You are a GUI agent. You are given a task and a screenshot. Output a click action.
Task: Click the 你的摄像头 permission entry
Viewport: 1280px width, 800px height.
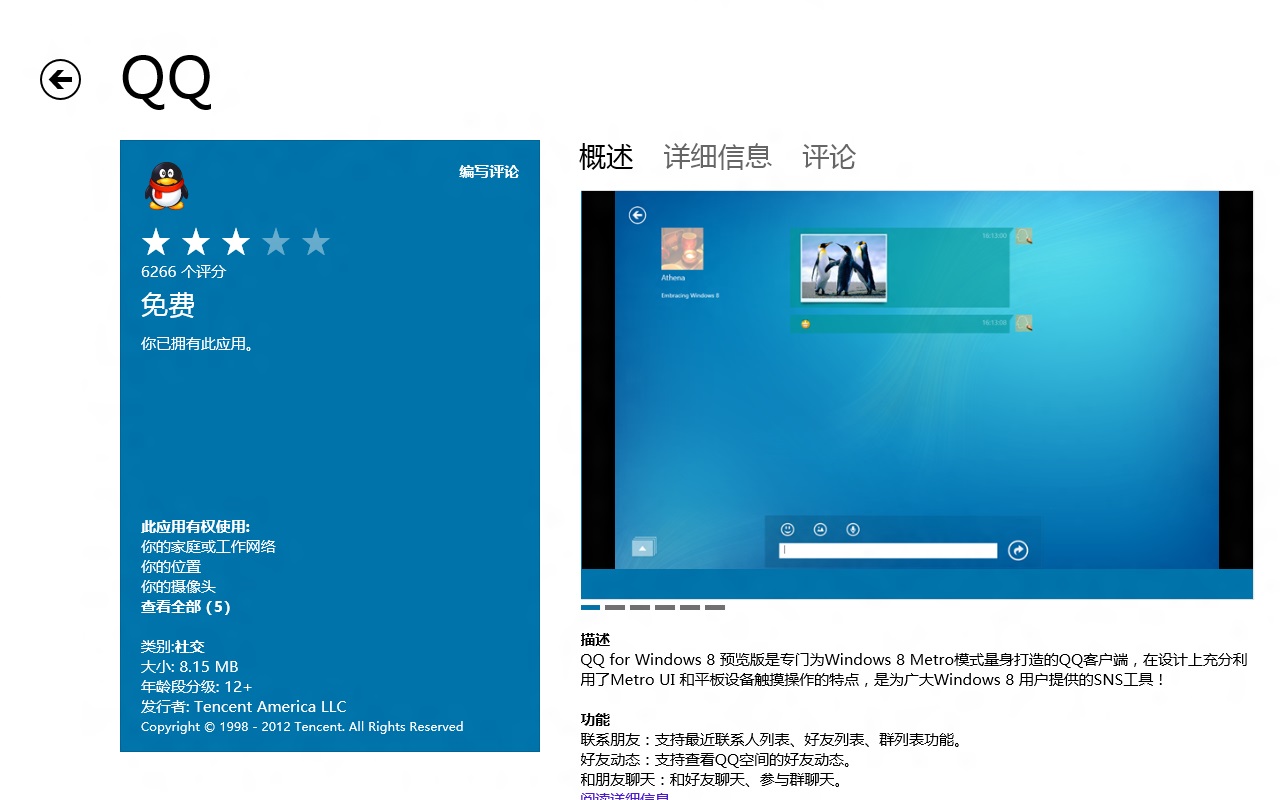[x=178, y=587]
